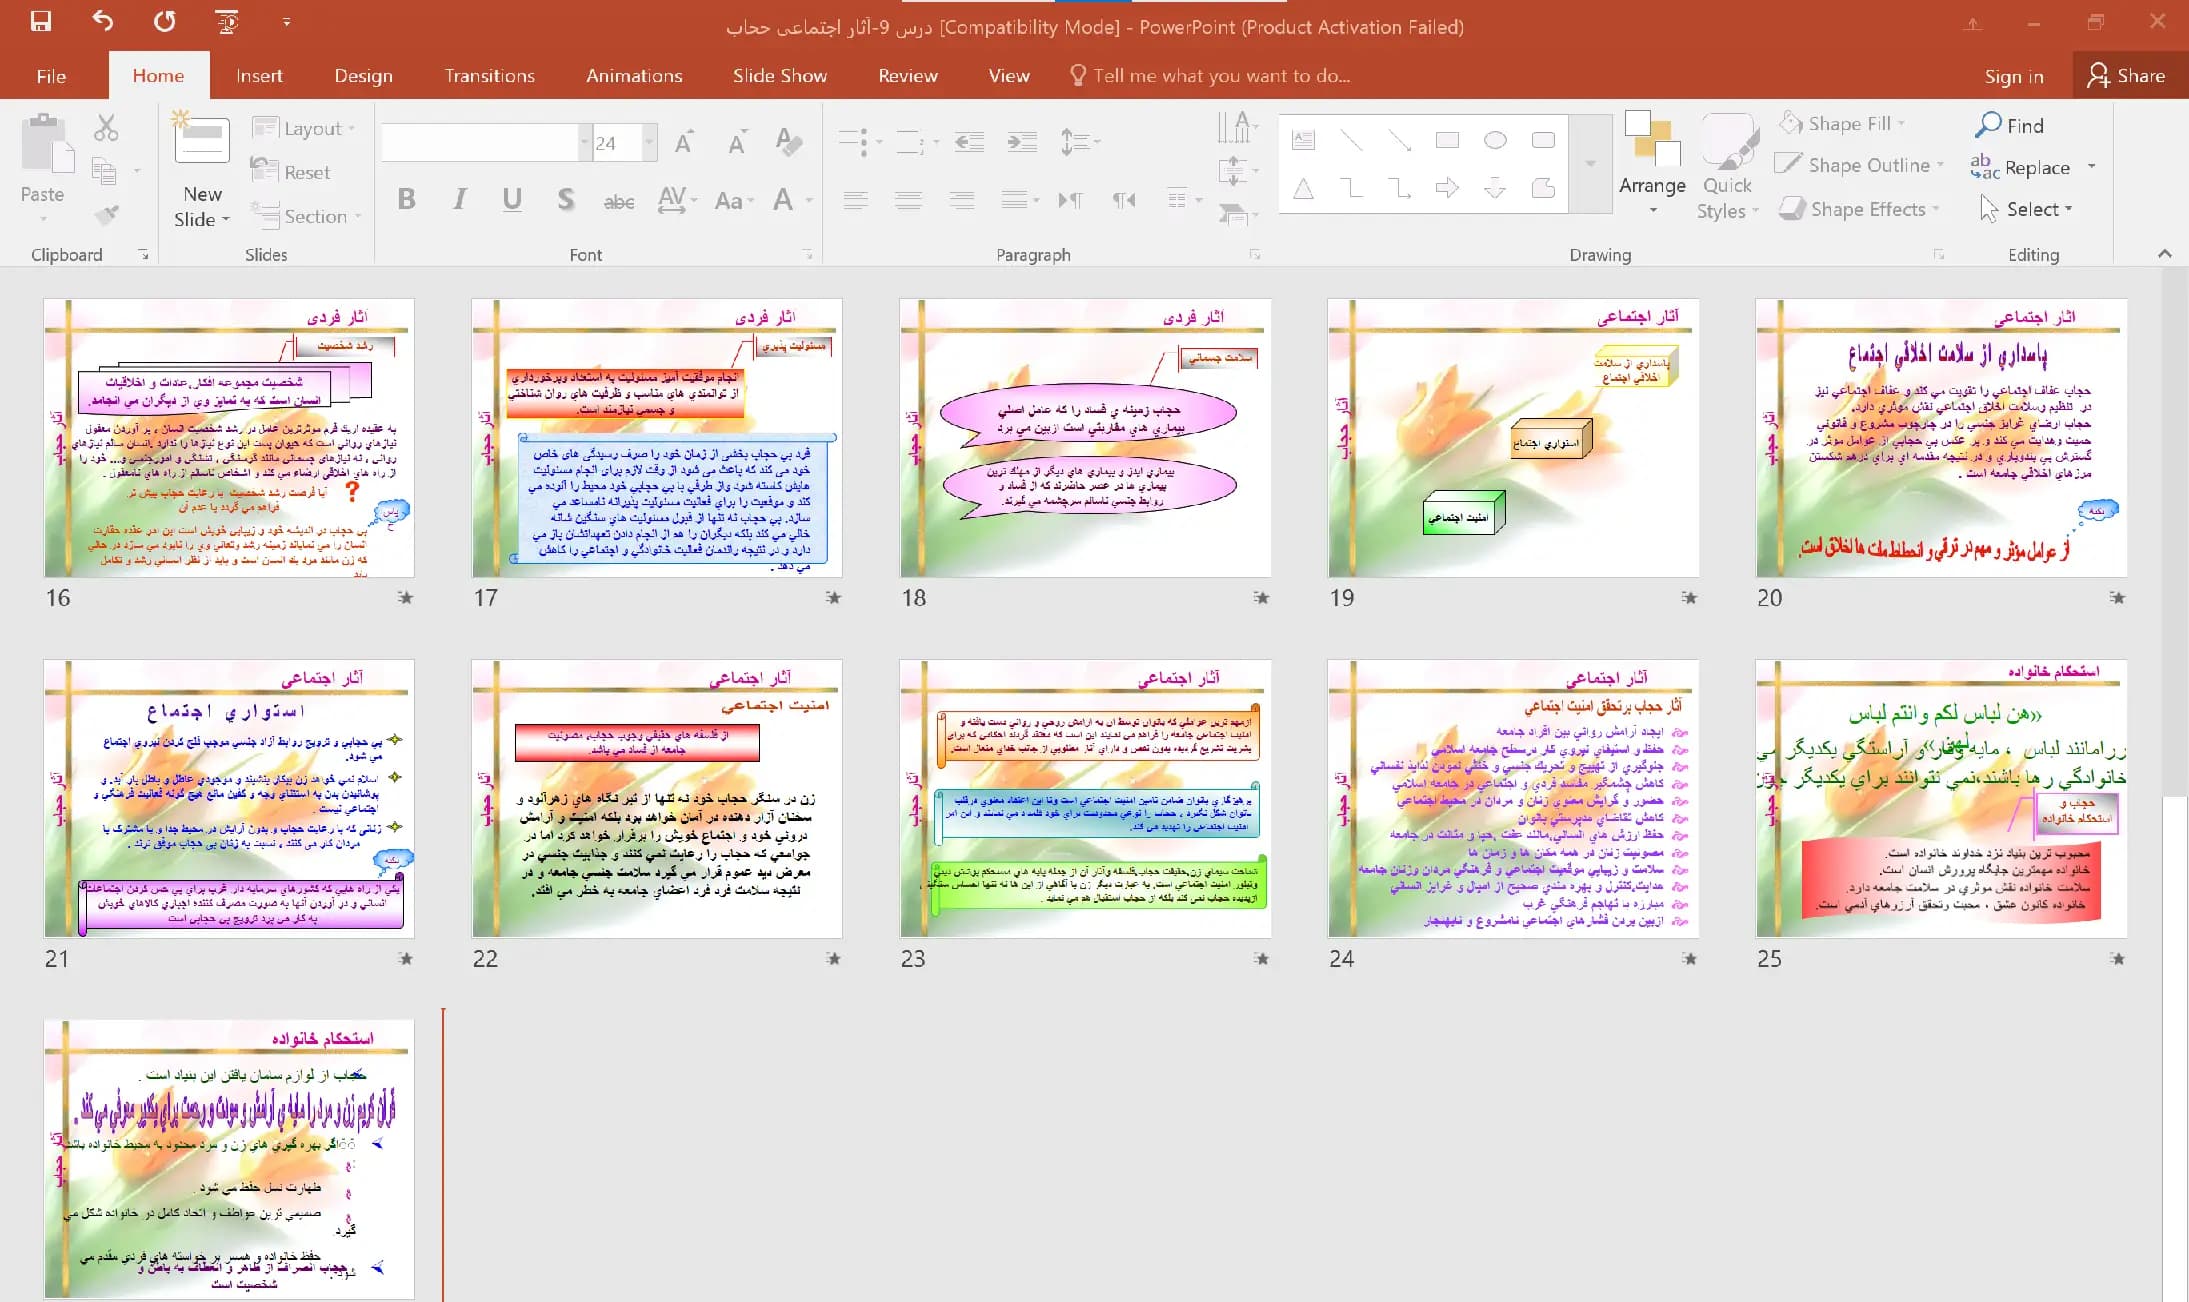Start slideshow from beginning via the quick access icon

(x=227, y=21)
